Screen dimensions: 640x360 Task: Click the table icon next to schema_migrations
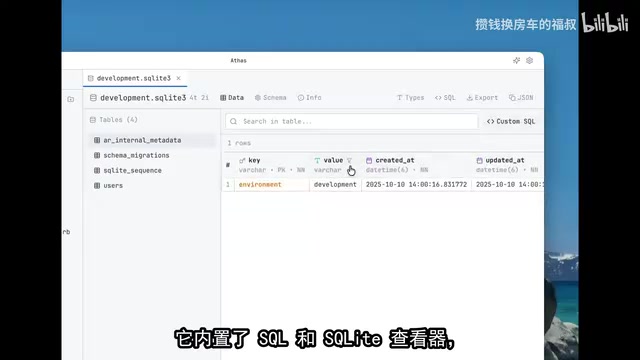pos(97,155)
